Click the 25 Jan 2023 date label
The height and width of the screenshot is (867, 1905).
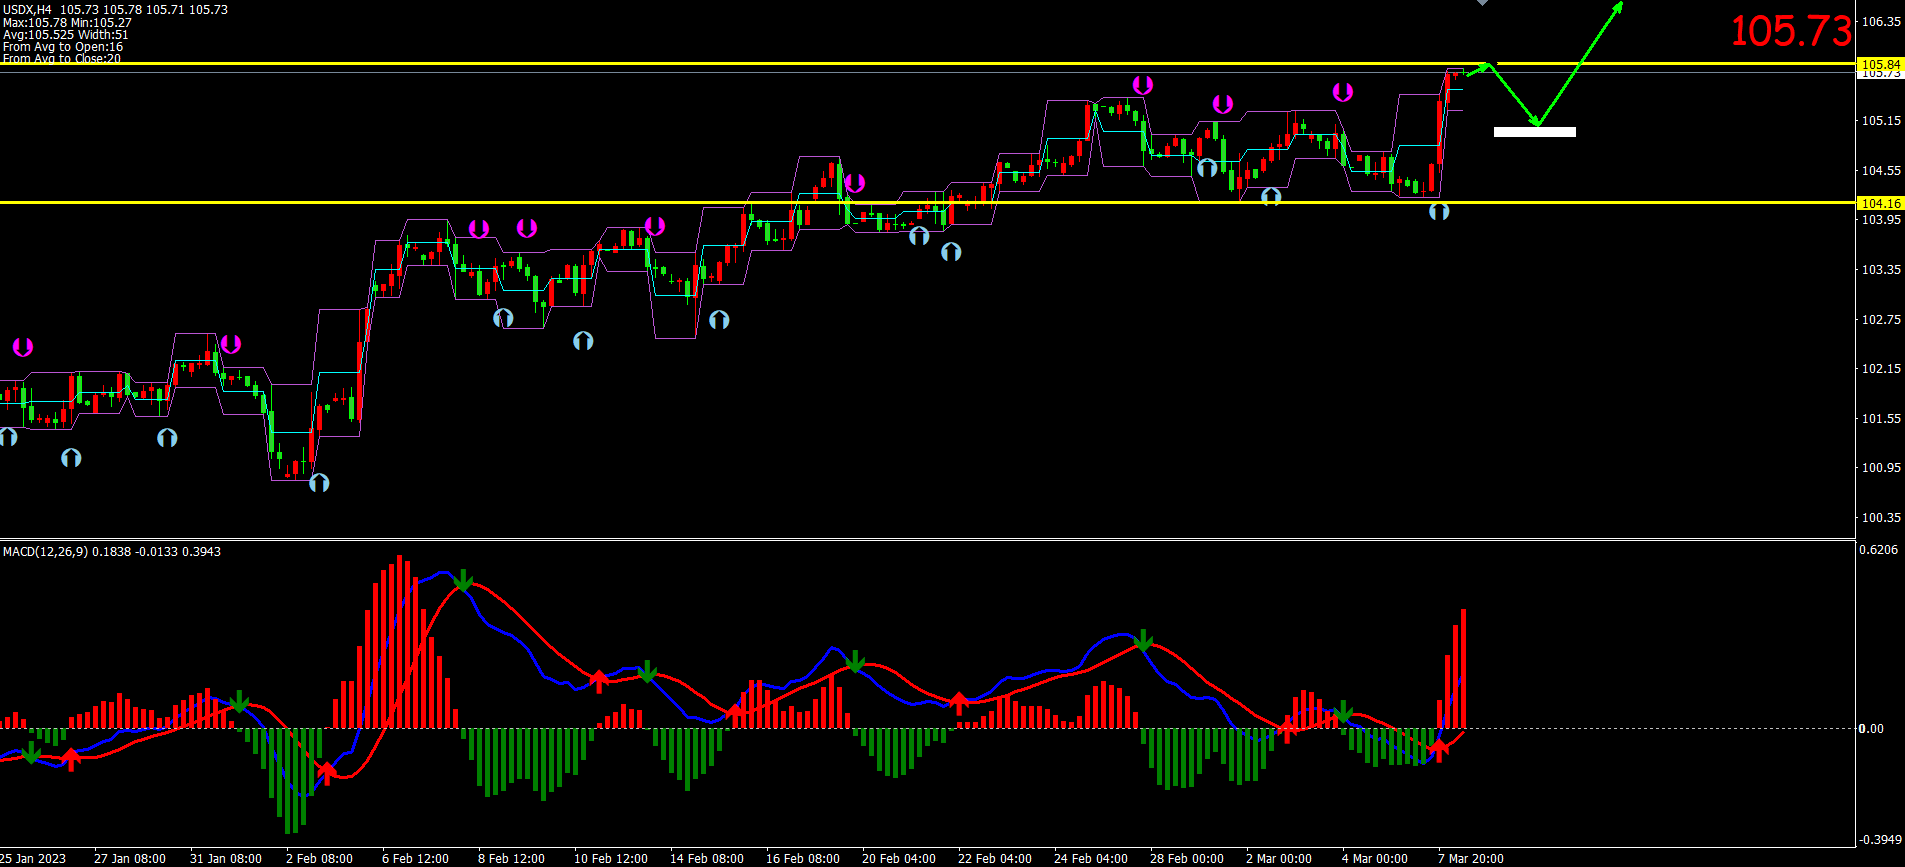pyautogui.click(x=33, y=858)
